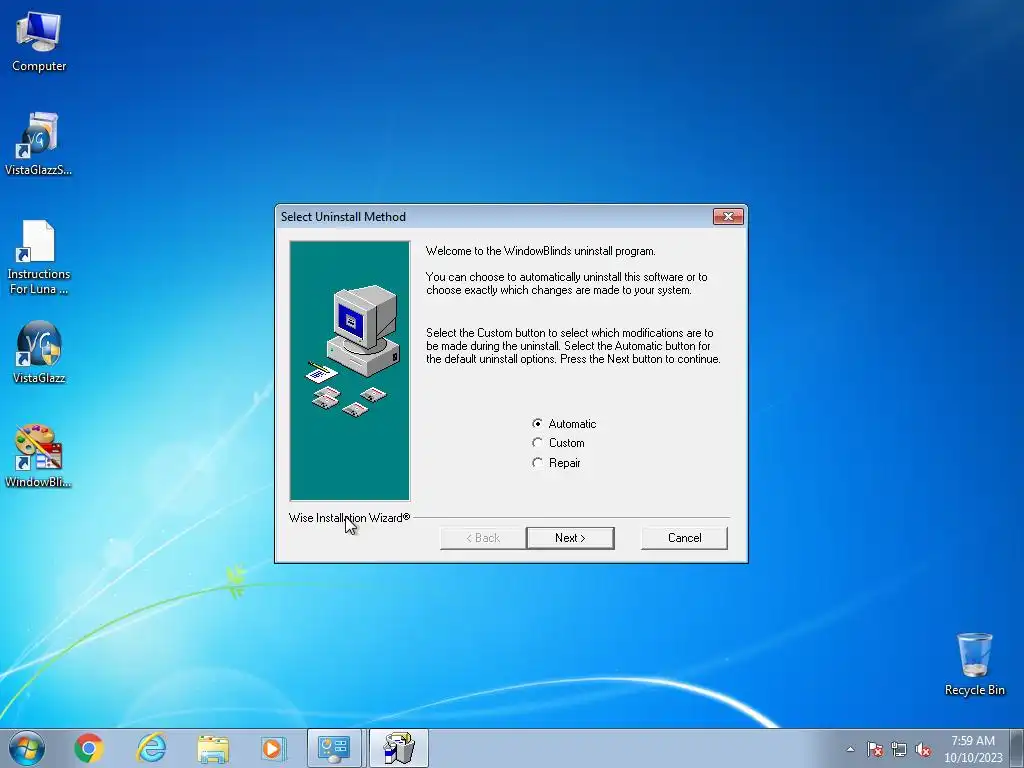Open Windows Explorer from the taskbar

(213, 748)
